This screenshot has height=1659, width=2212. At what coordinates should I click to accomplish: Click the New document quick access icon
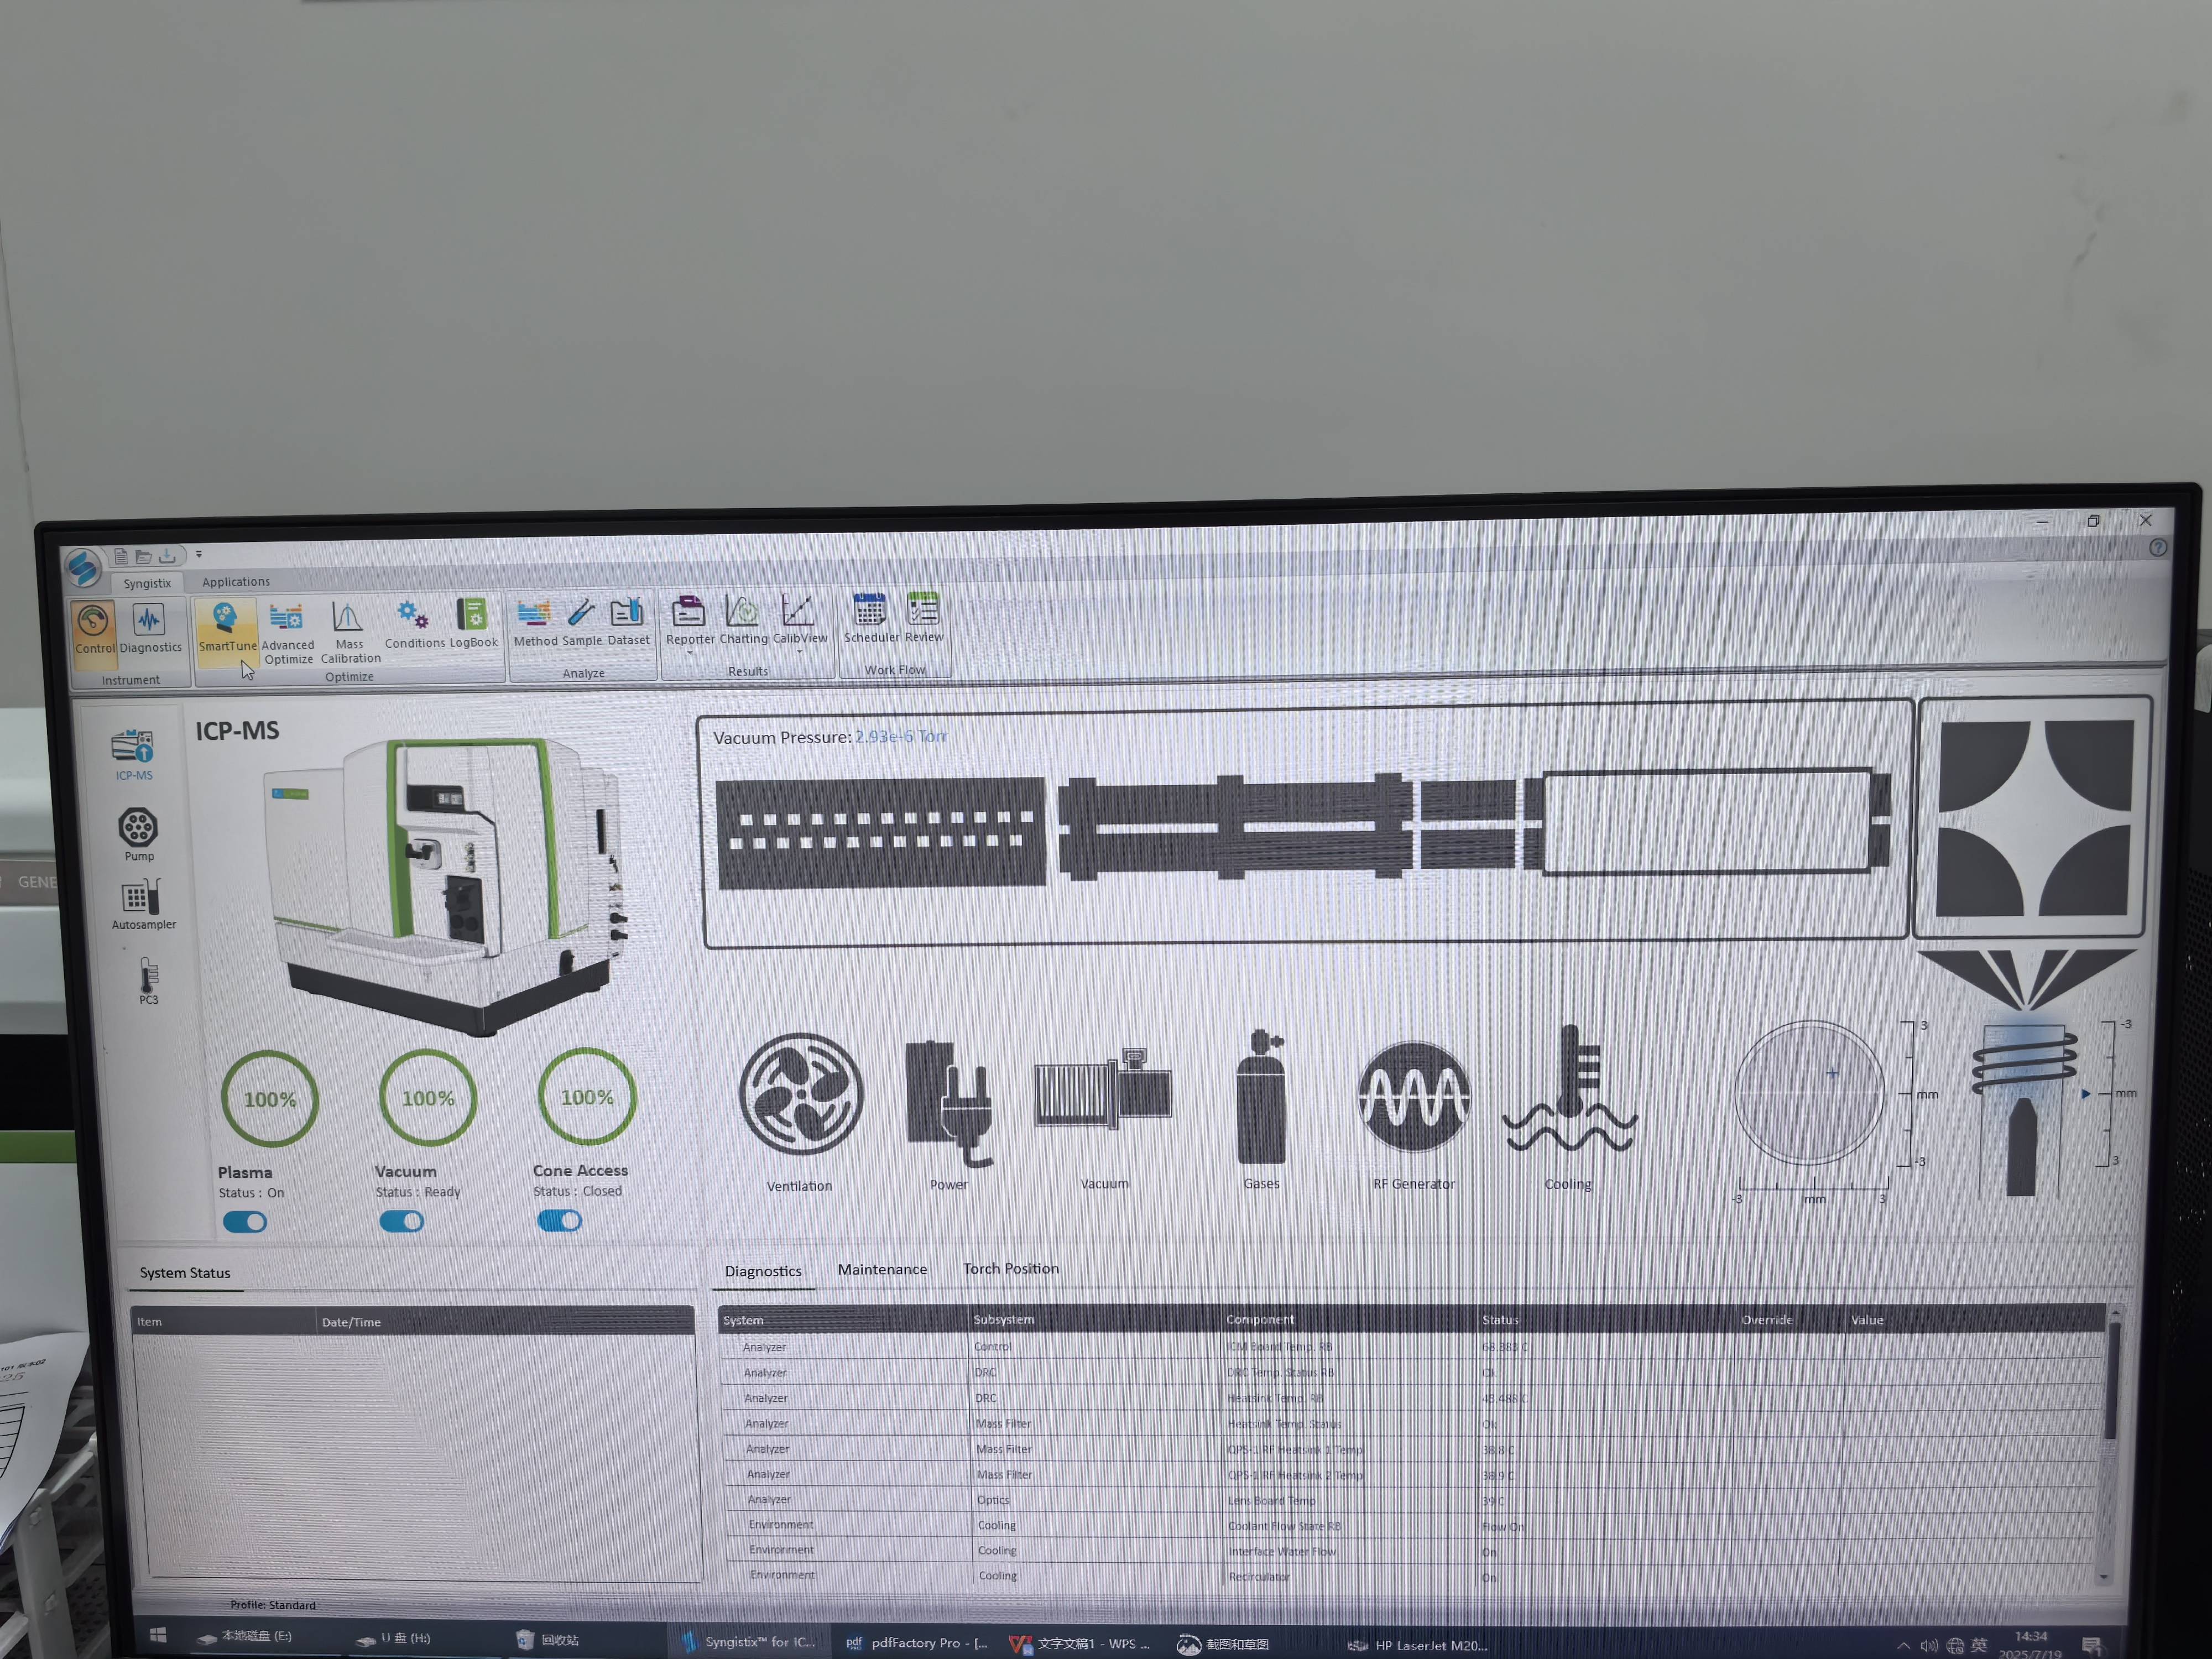120,556
